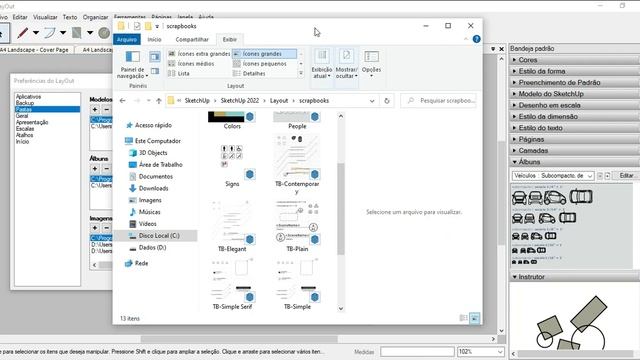
Task: Refresh the scrapbooks folder view
Action: click(387, 100)
